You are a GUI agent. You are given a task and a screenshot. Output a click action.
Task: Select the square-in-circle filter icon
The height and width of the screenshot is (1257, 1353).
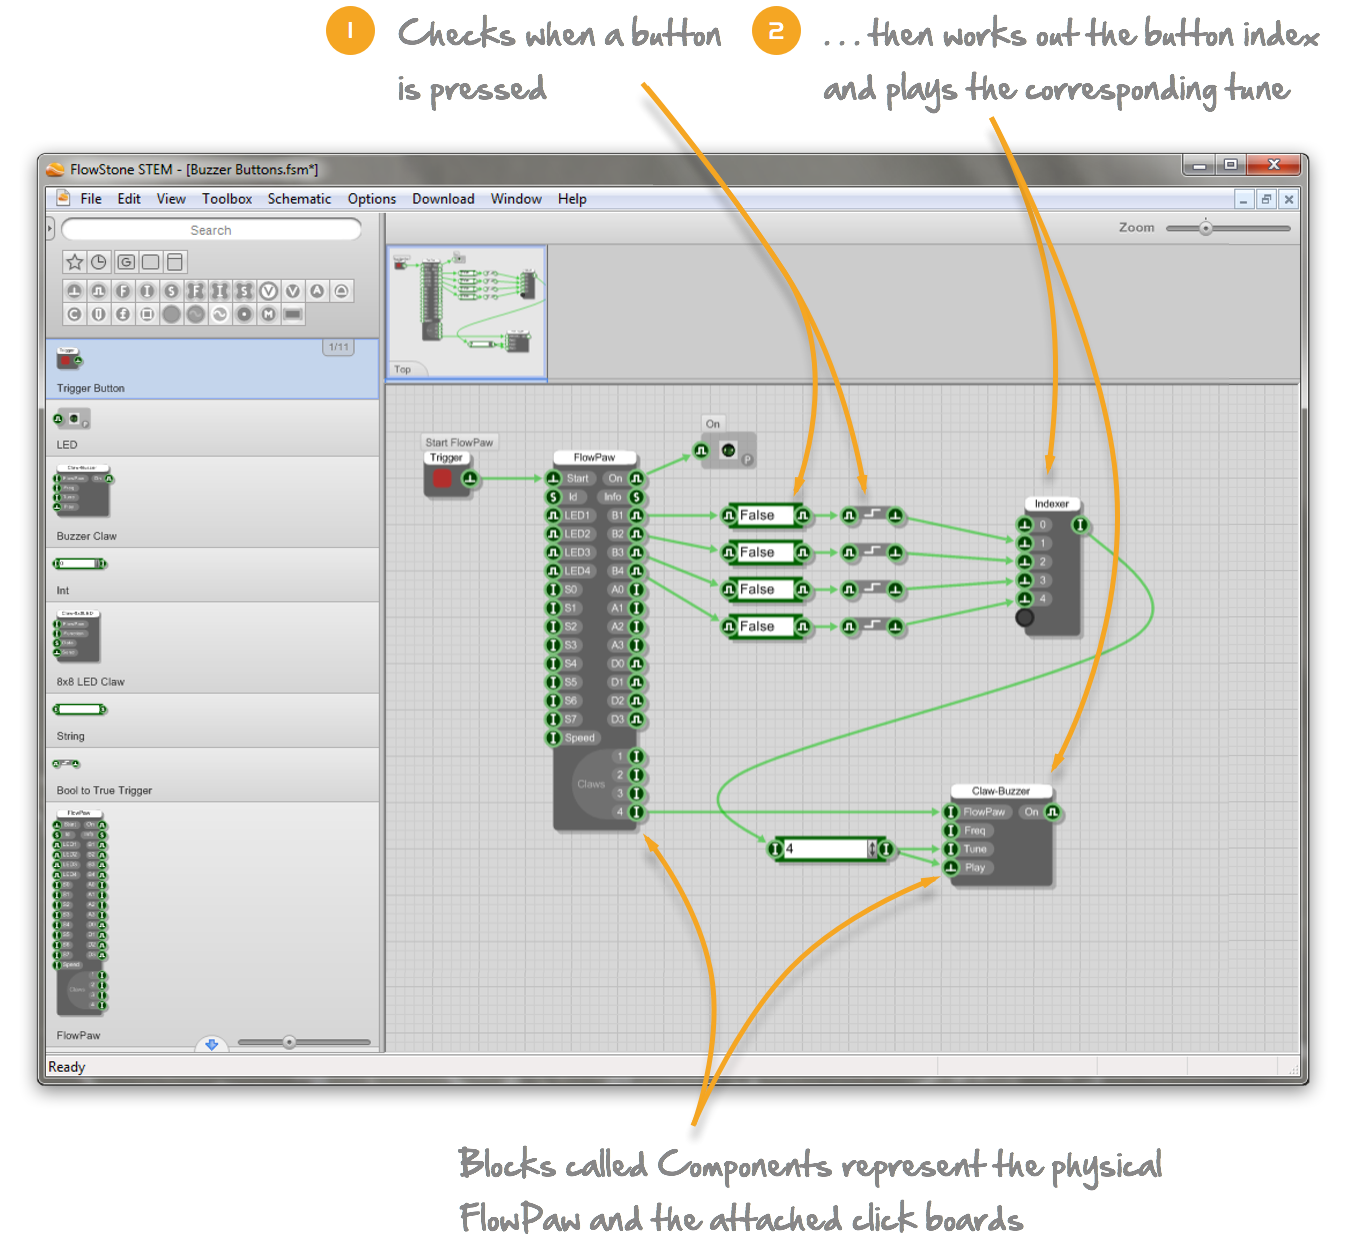click(x=147, y=314)
